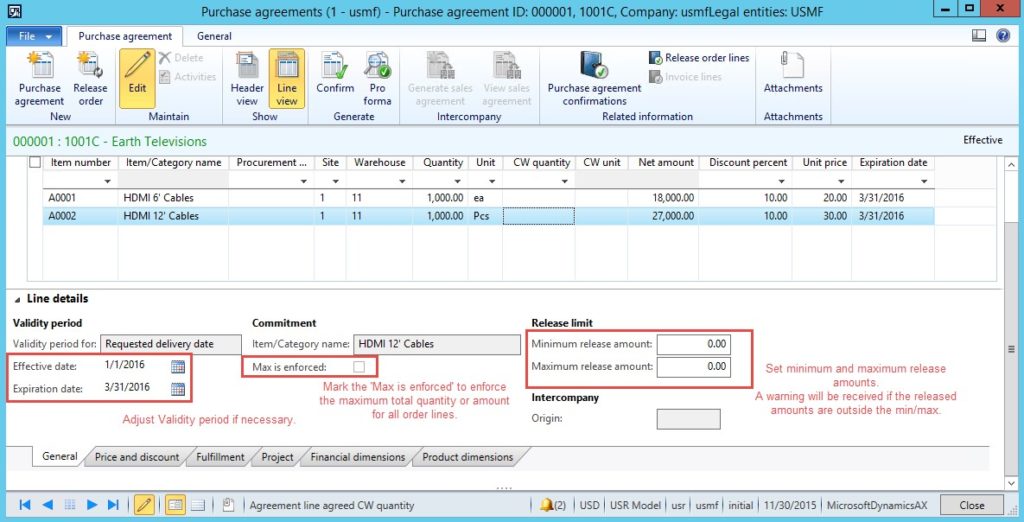
Task: Select the General line details tab
Action: pos(60,457)
